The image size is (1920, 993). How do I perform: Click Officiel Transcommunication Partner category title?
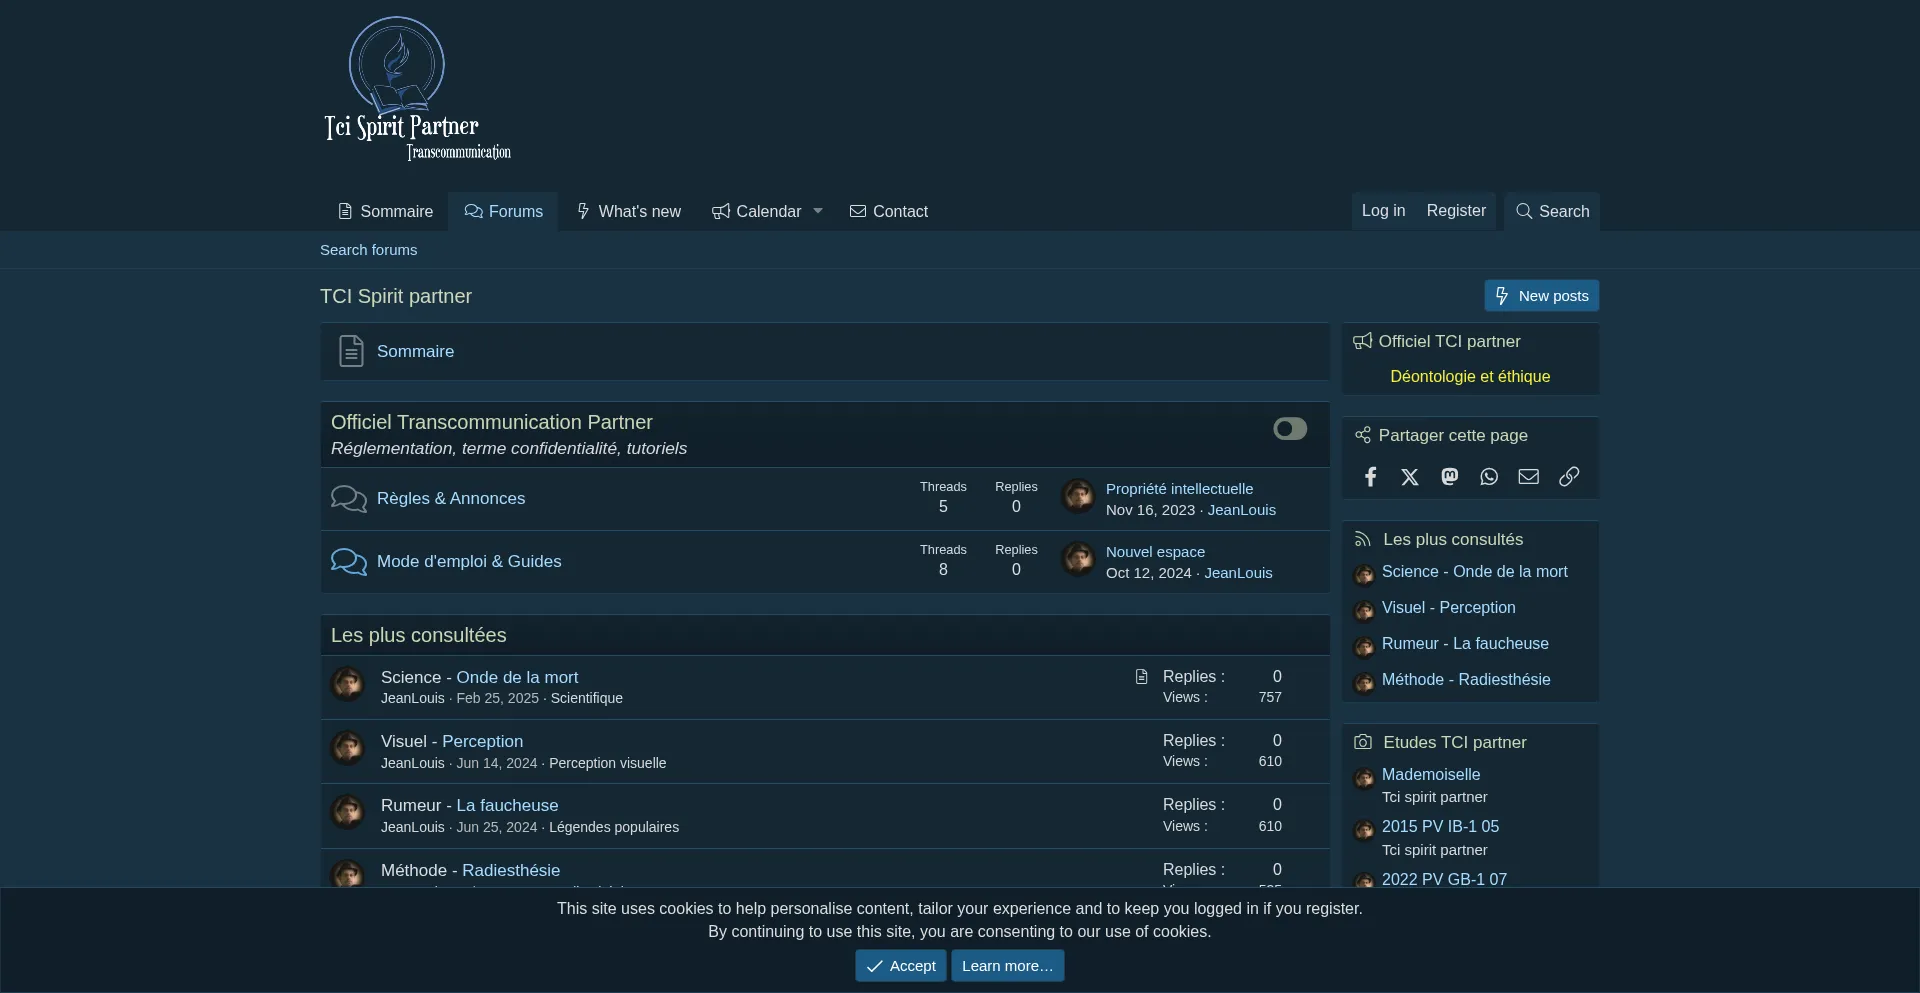pyautogui.click(x=492, y=423)
